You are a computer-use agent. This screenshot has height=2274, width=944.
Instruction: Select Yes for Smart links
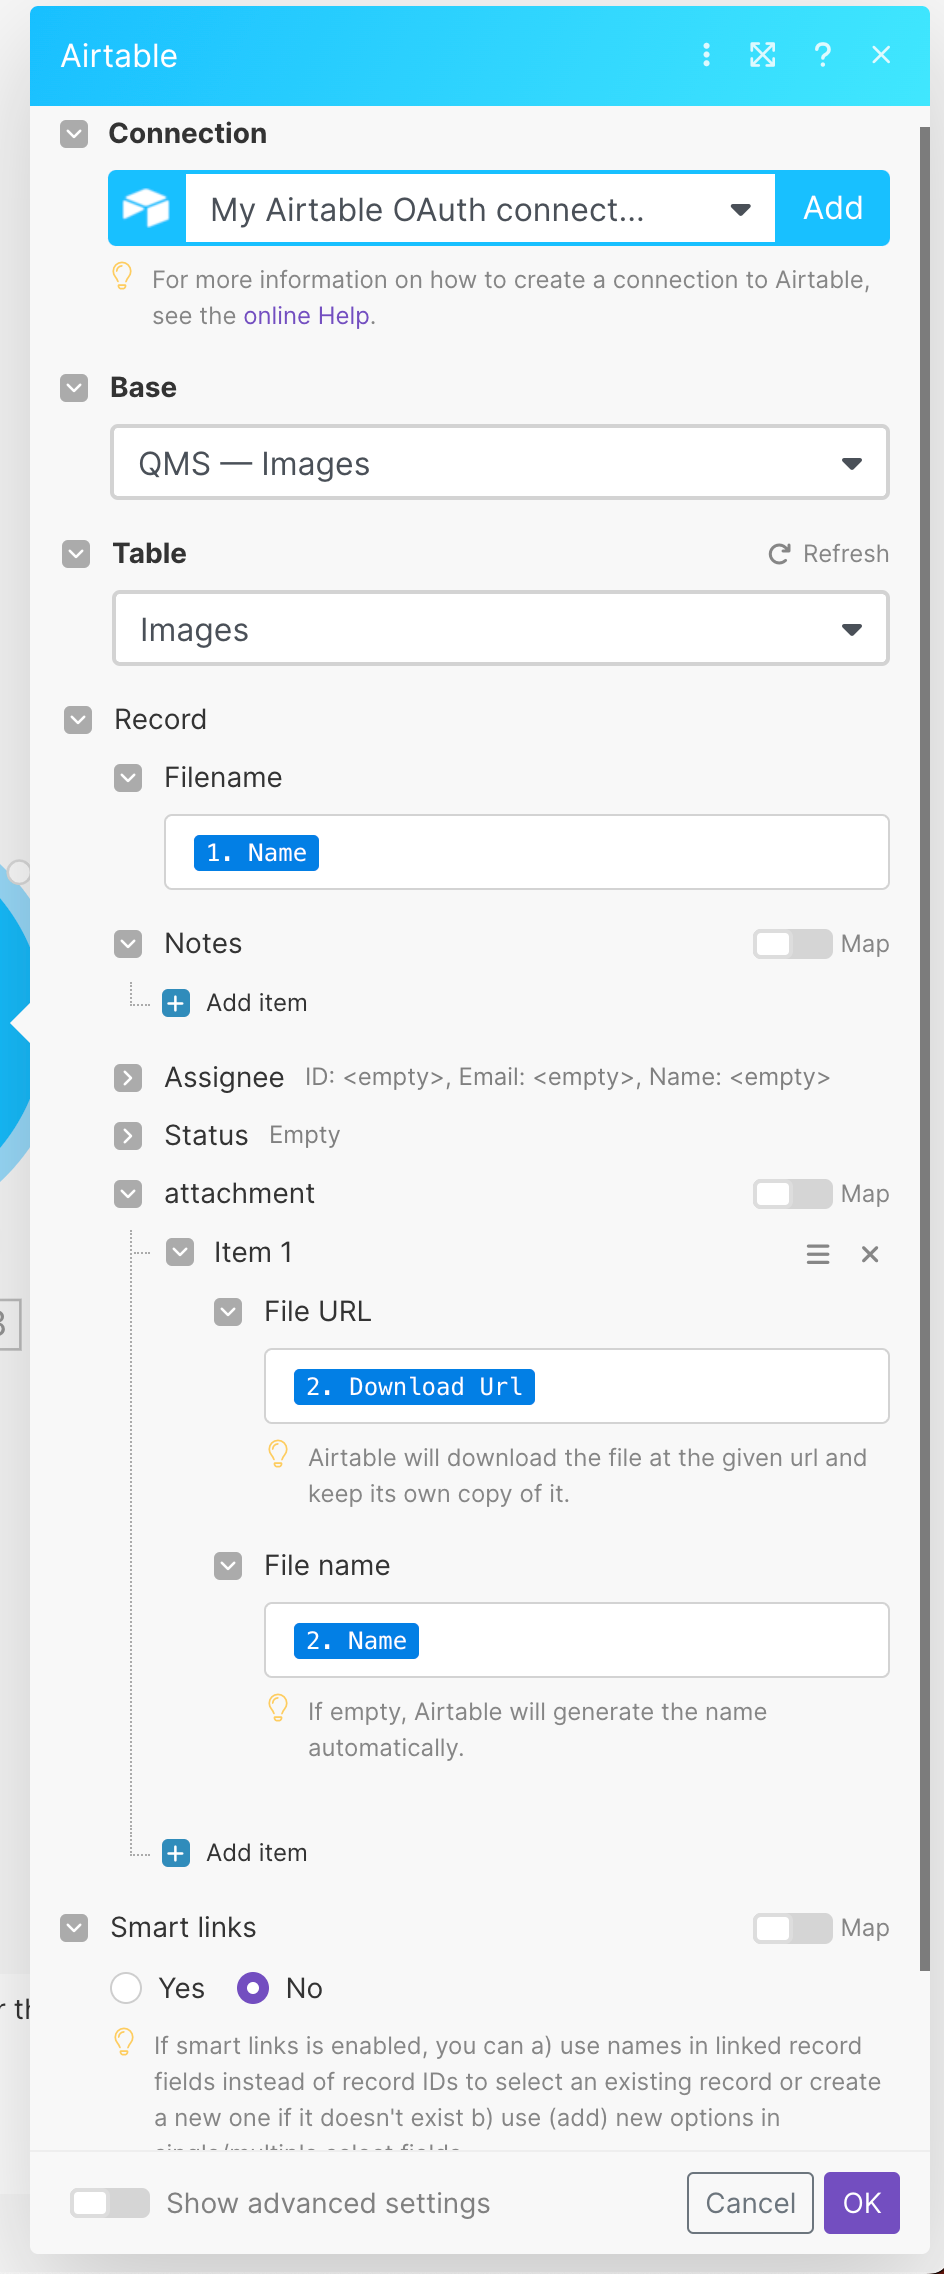tap(126, 1988)
